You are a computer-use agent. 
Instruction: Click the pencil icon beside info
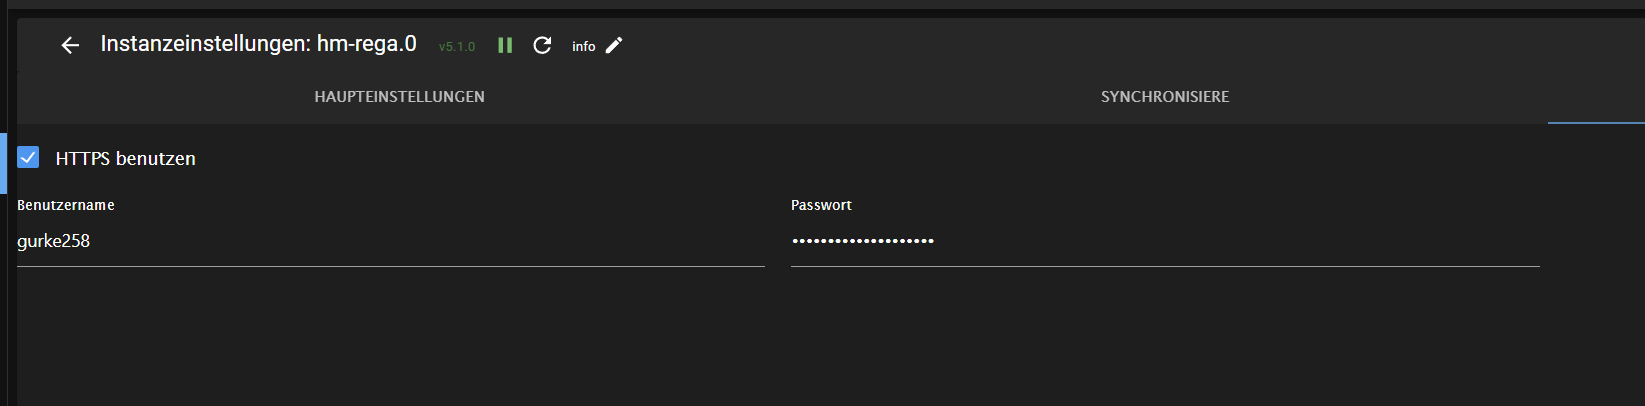pos(614,45)
